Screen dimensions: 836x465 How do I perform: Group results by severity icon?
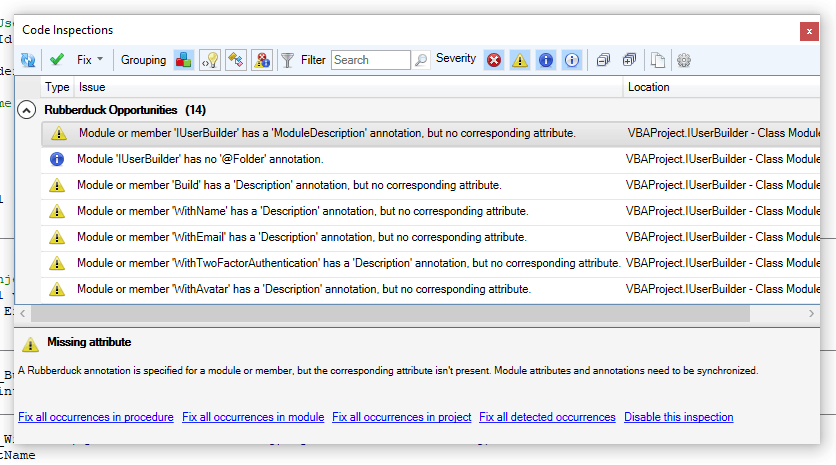point(261,60)
